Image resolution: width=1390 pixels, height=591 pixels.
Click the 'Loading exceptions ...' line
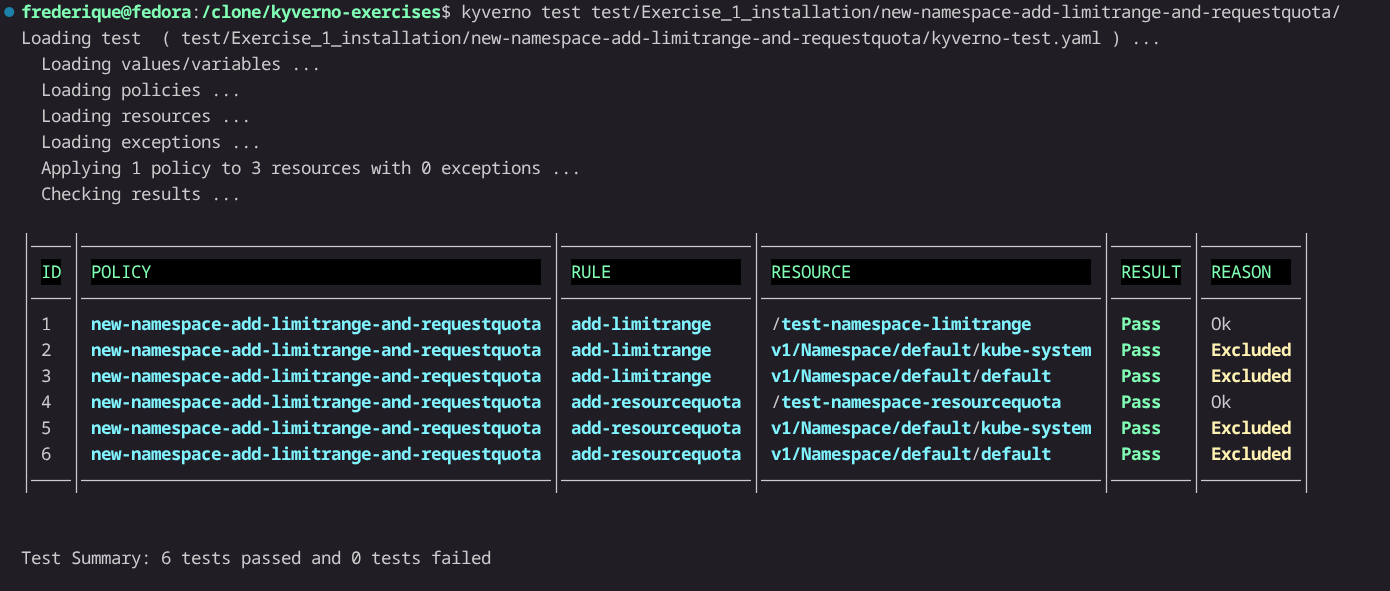point(151,142)
